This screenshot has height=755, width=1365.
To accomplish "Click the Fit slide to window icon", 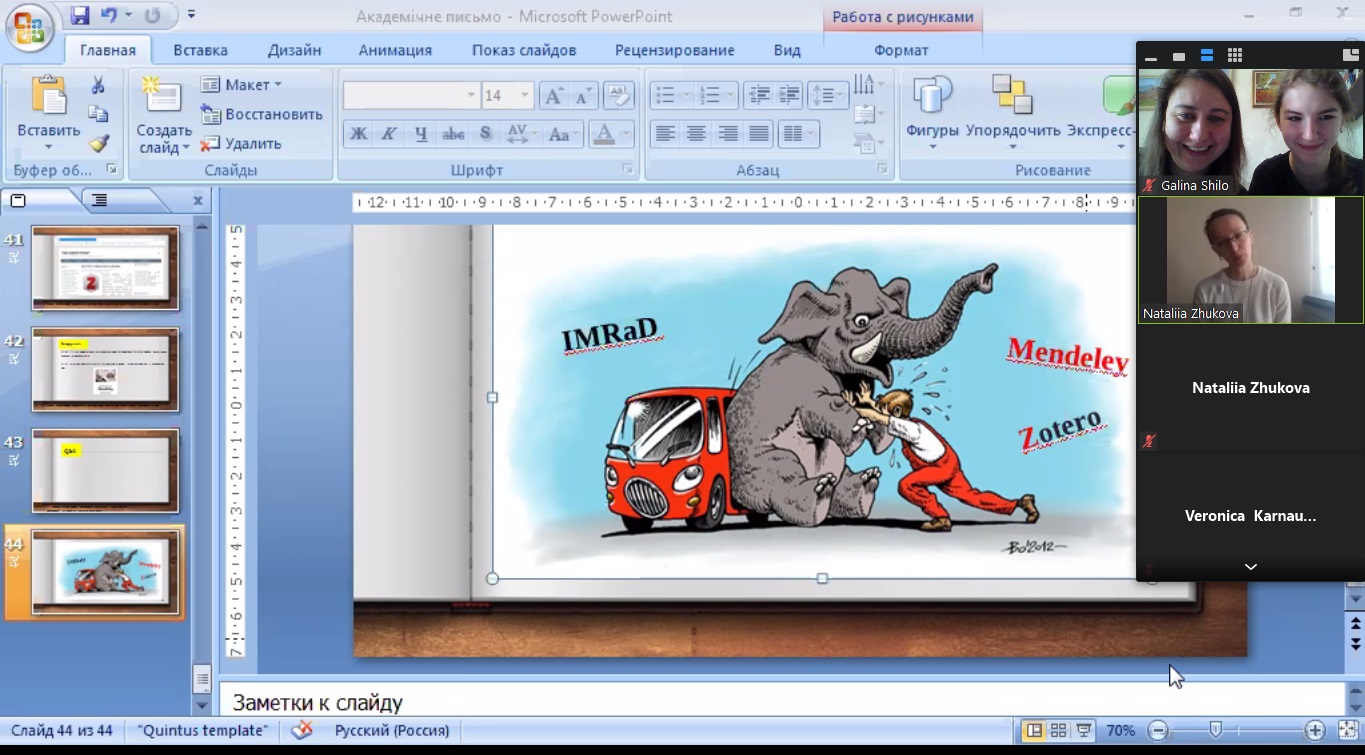I will [1346, 730].
